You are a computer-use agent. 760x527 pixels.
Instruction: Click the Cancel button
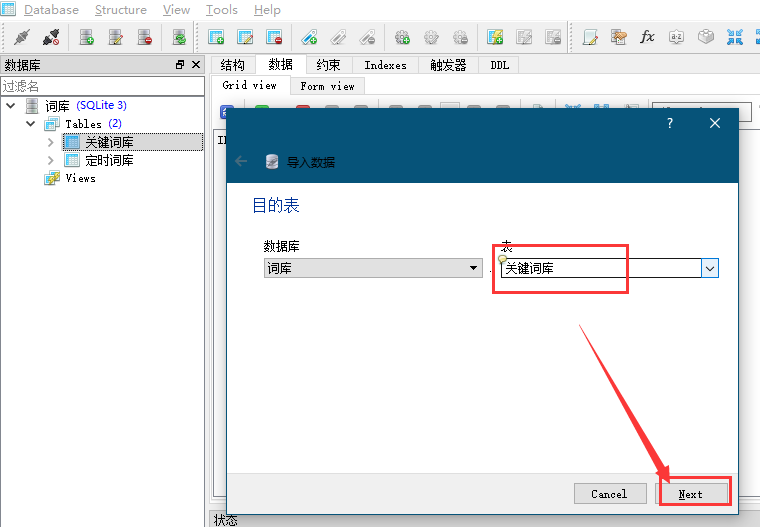[x=609, y=493]
